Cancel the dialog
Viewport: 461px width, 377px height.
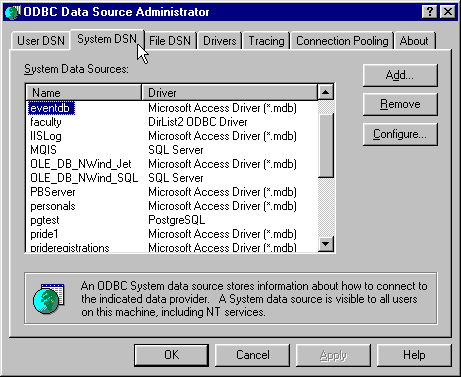(252, 355)
